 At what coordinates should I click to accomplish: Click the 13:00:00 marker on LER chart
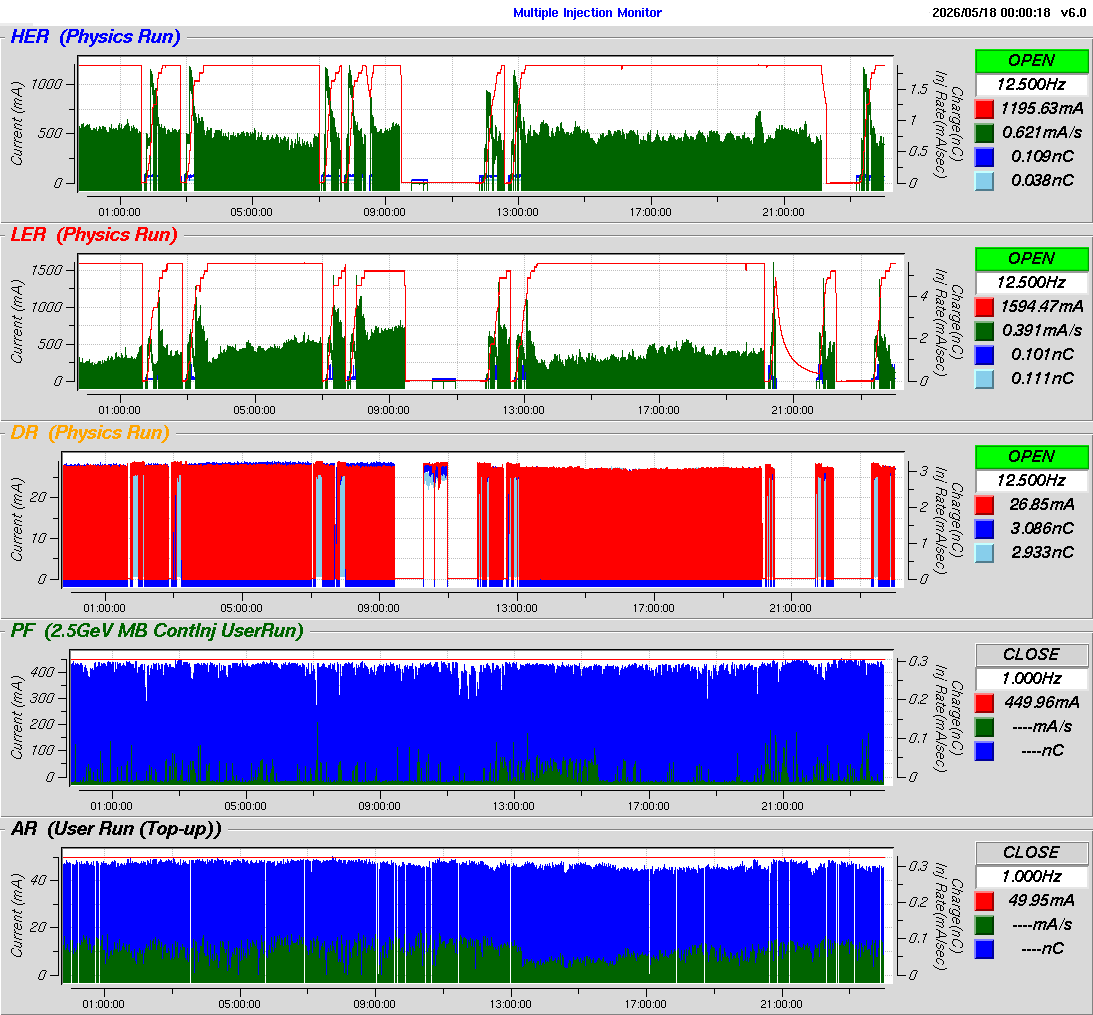pyautogui.click(x=523, y=410)
